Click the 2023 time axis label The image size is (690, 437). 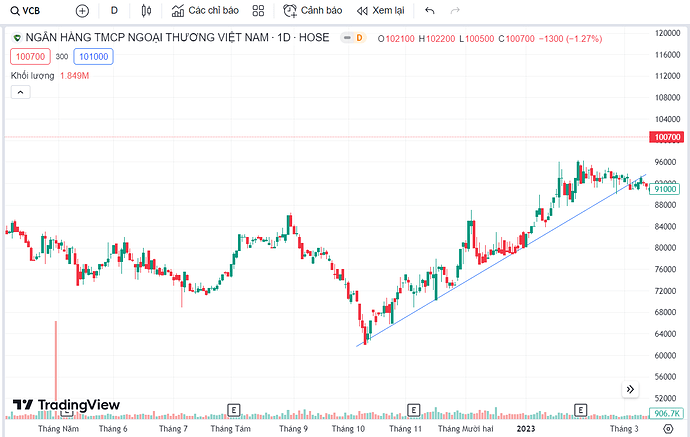(x=526, y=429)
